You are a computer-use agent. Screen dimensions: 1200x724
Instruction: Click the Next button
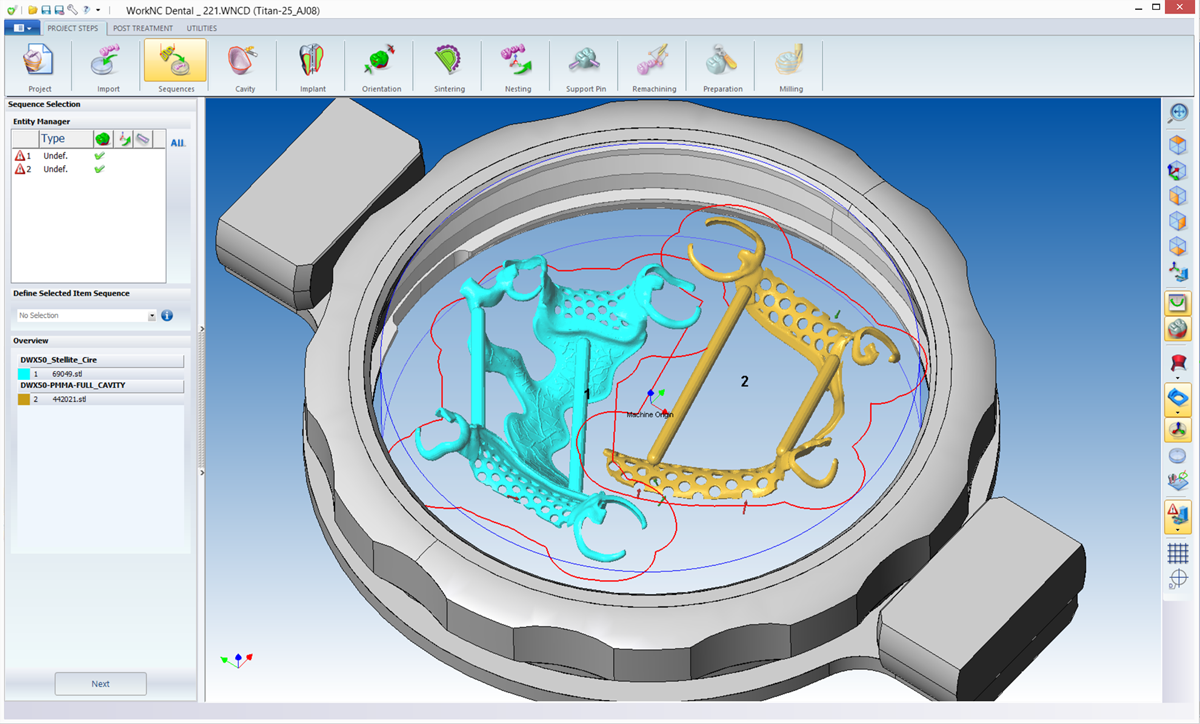tap(100, 684)
